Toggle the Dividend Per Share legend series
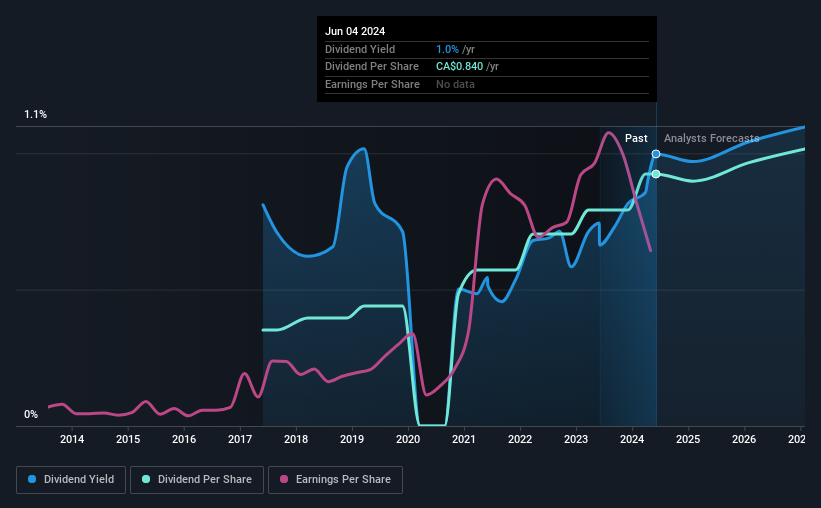This screenshot has height=508, width=821. click(x=197, y=480)
